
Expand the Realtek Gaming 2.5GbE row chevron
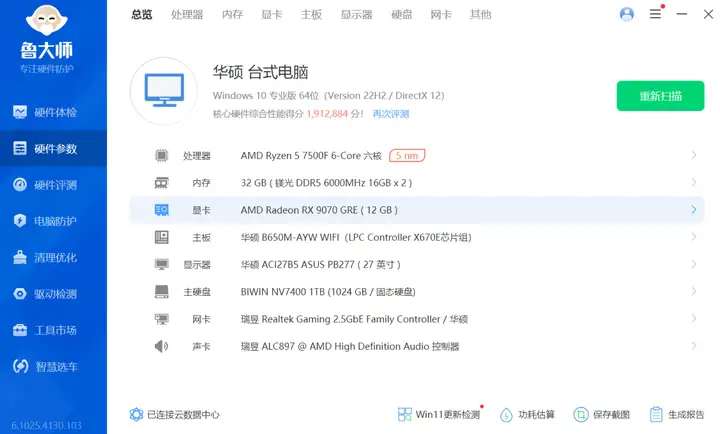[694, 318]
